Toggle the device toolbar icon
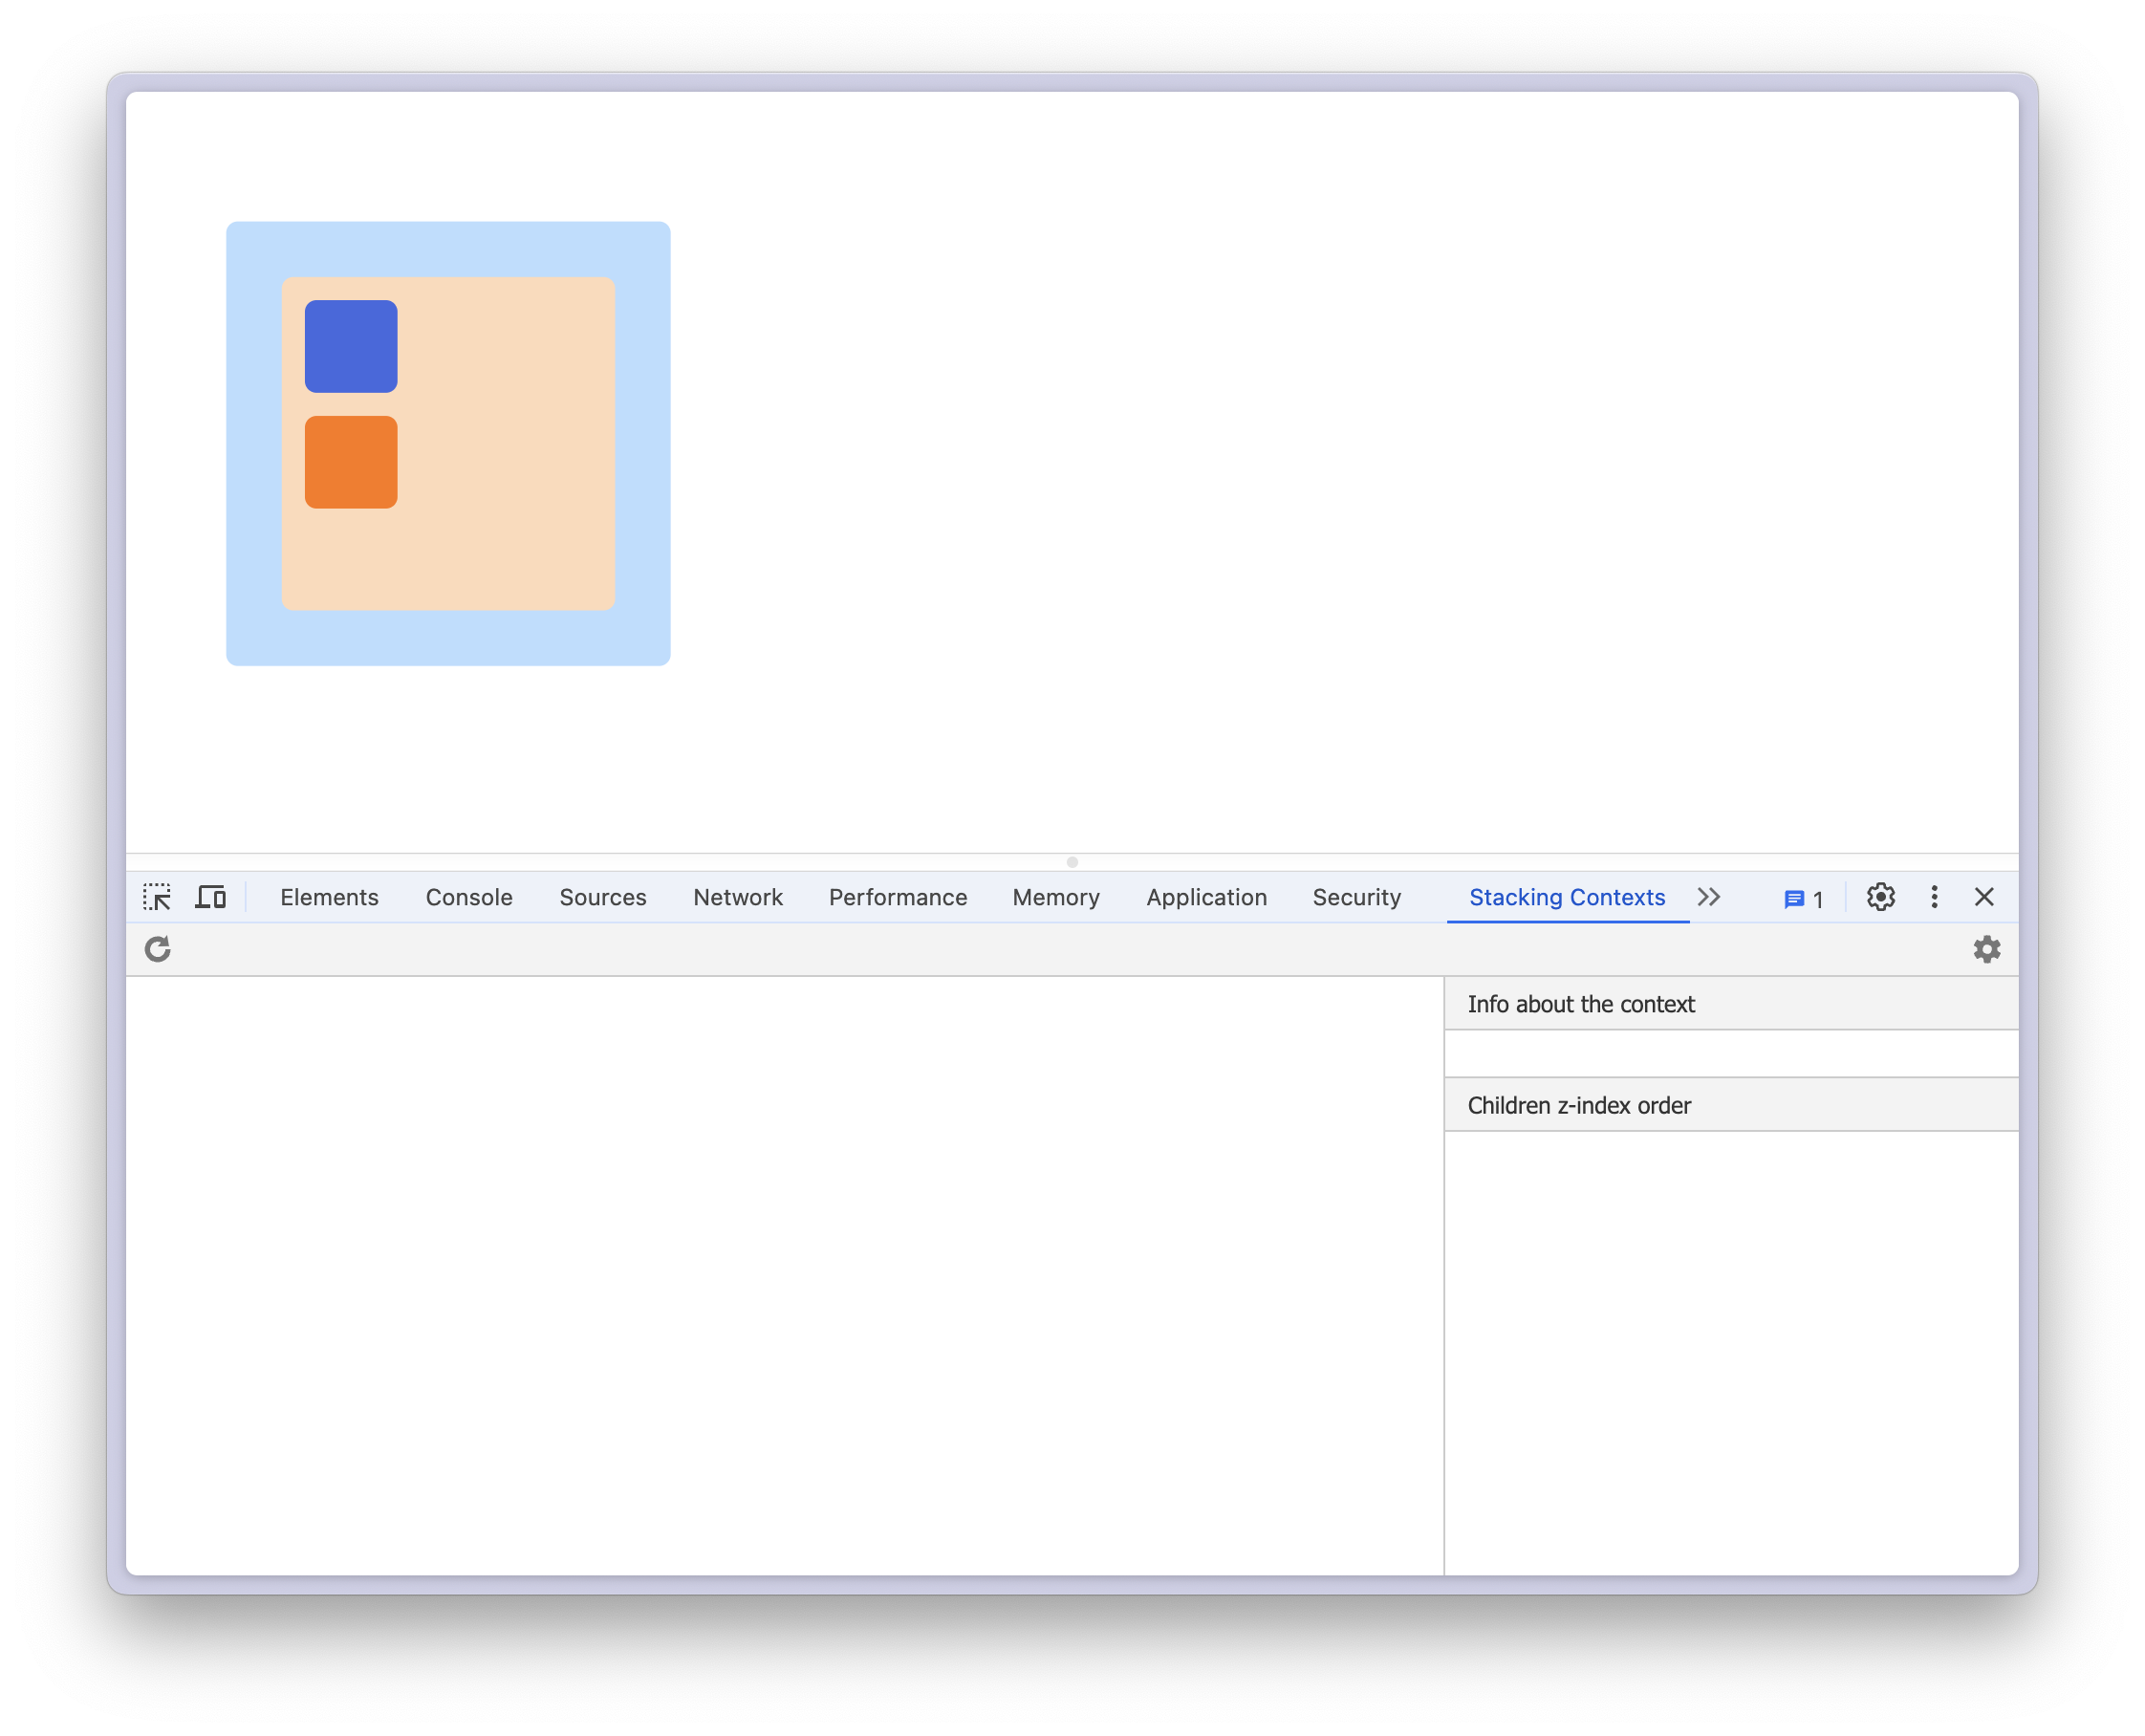2145x1736 pixels. click(210, 897)
